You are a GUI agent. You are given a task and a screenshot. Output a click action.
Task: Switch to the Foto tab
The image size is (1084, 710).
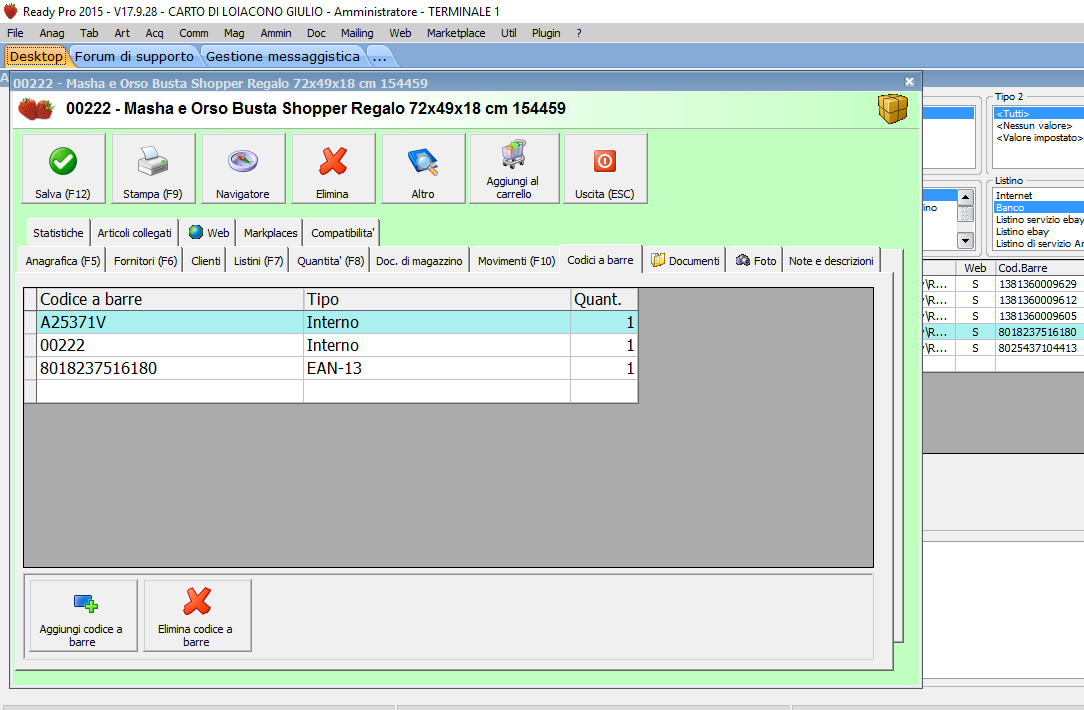point(756,261)
